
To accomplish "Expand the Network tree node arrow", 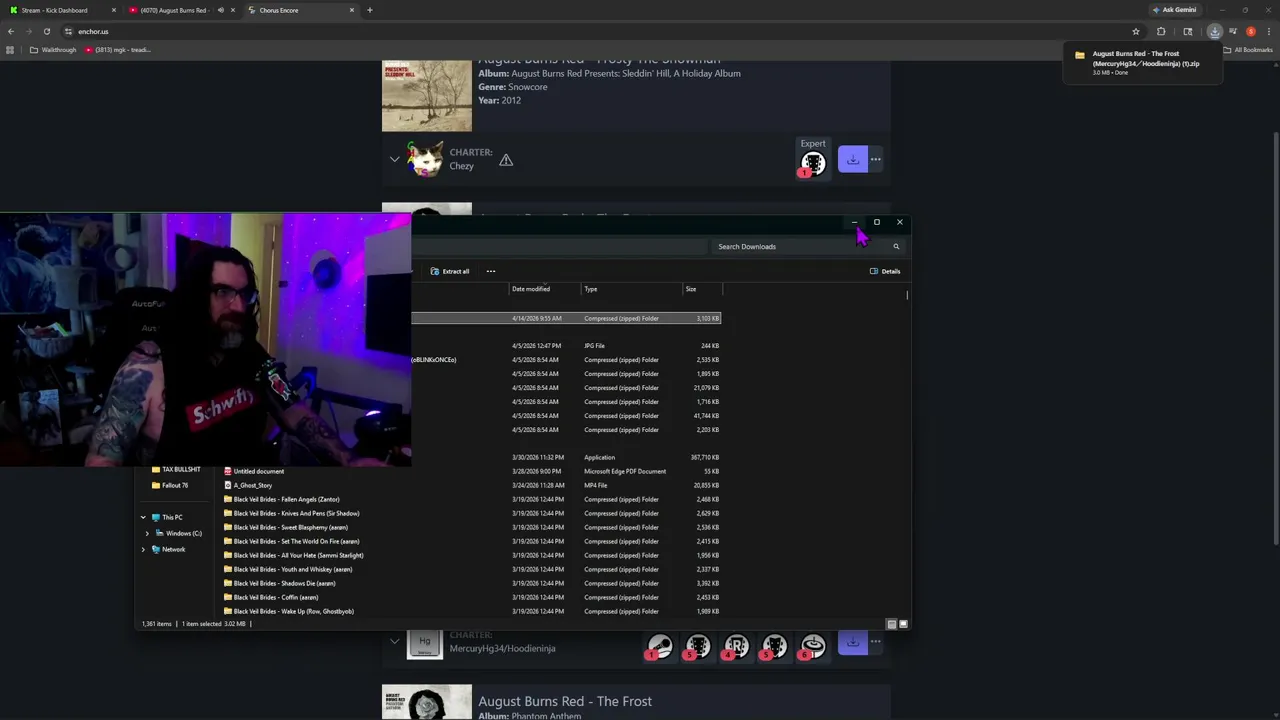I will click(x=143, y=549).
